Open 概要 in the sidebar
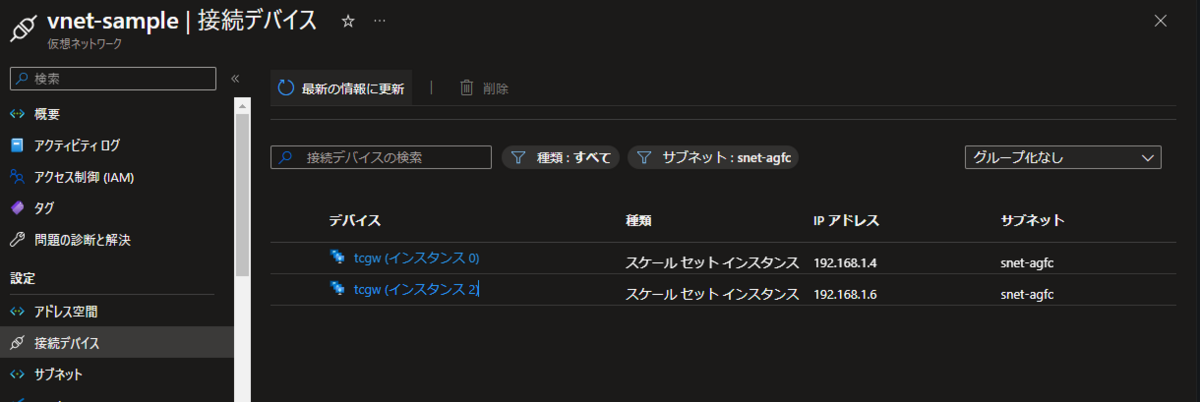 coord(47,114)
